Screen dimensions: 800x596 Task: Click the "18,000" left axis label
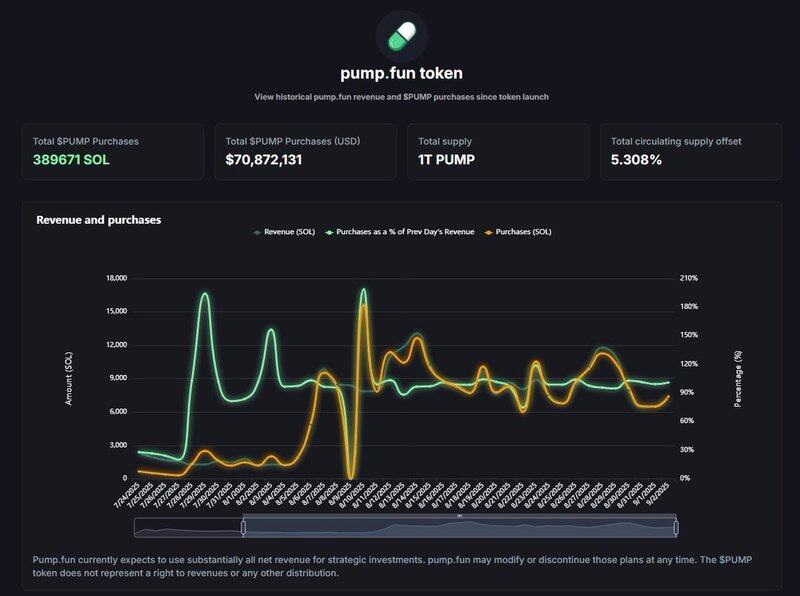point(116,278)
